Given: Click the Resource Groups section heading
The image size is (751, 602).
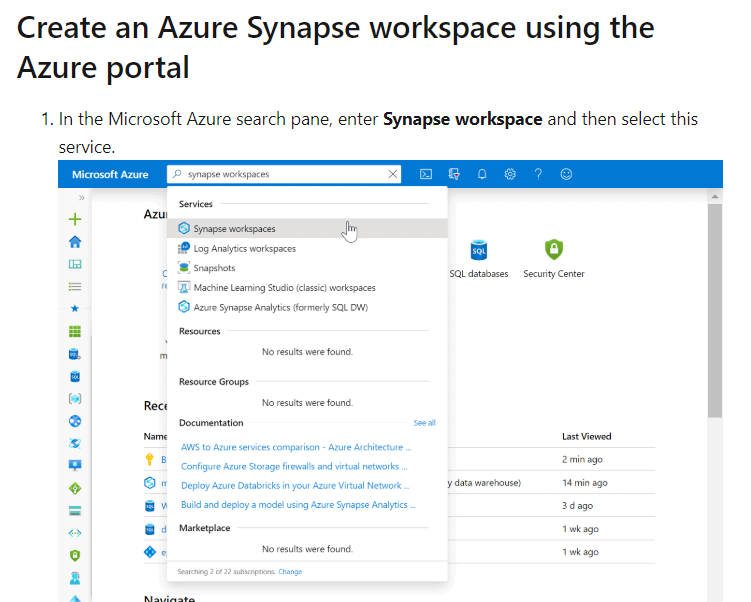Looking at the screenshot, I should (x=214, y=382).
